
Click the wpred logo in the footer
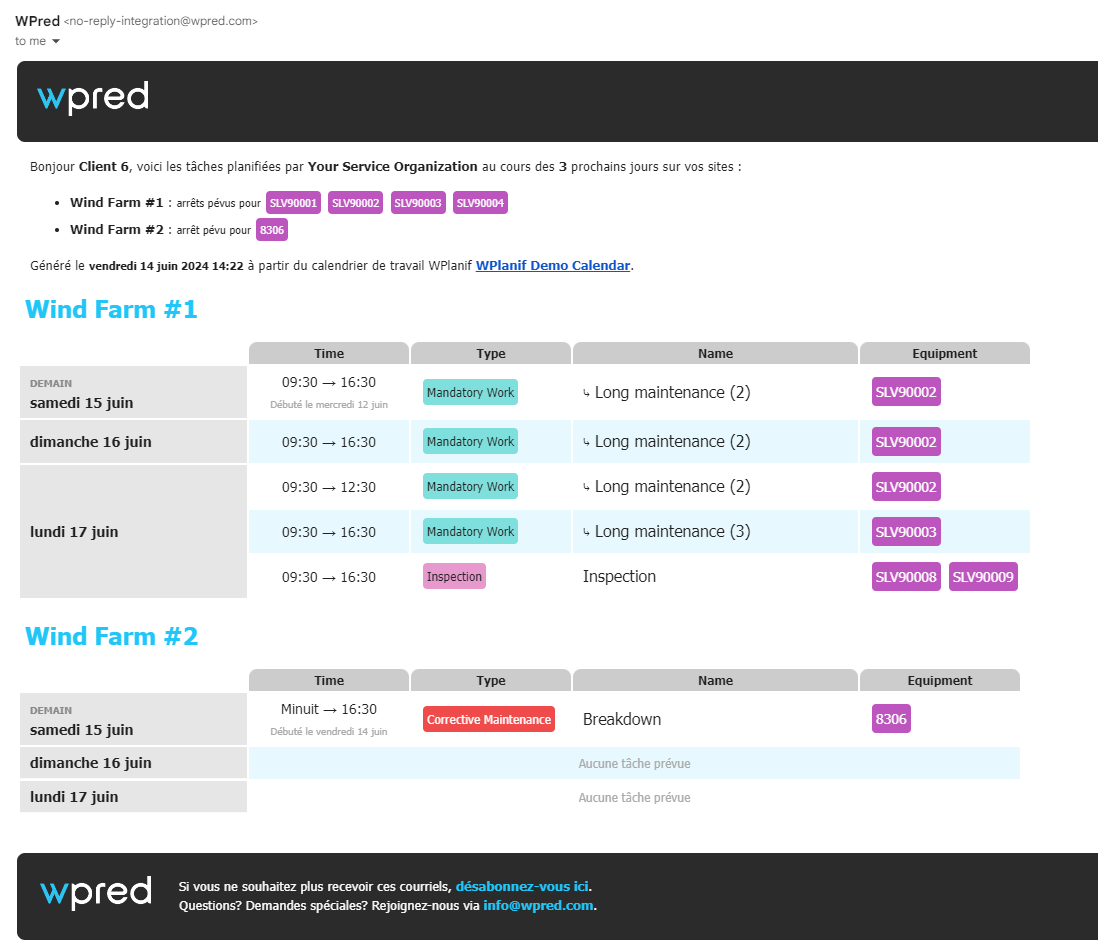(x=96, y=893)
